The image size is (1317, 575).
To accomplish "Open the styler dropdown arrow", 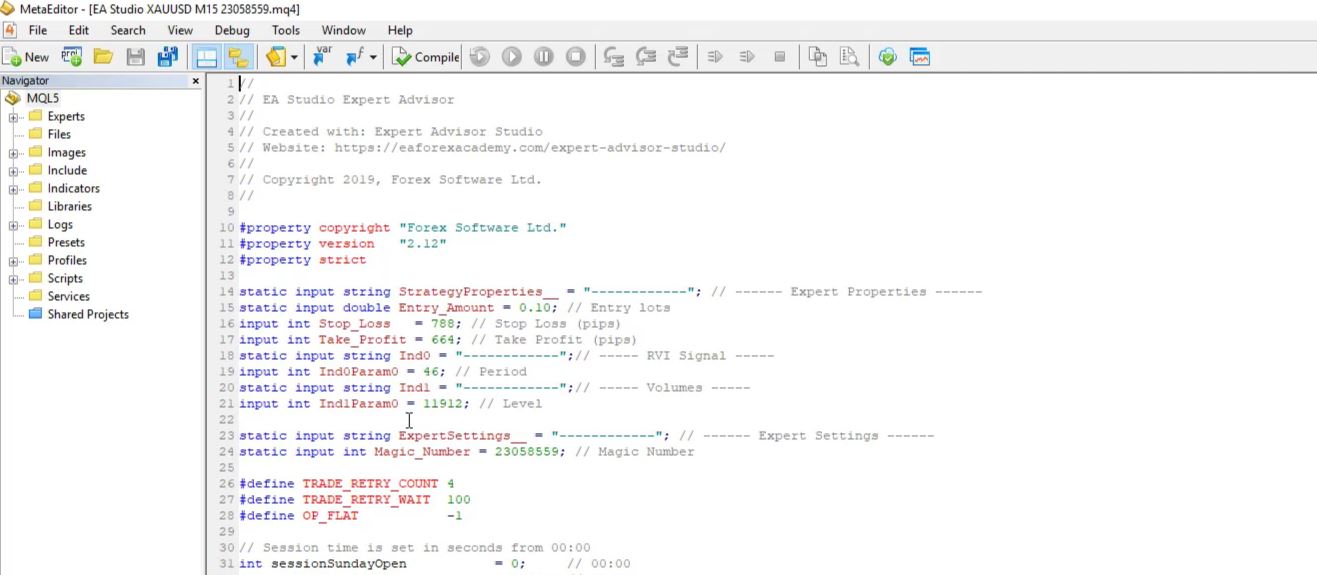I will click(294, 58).
